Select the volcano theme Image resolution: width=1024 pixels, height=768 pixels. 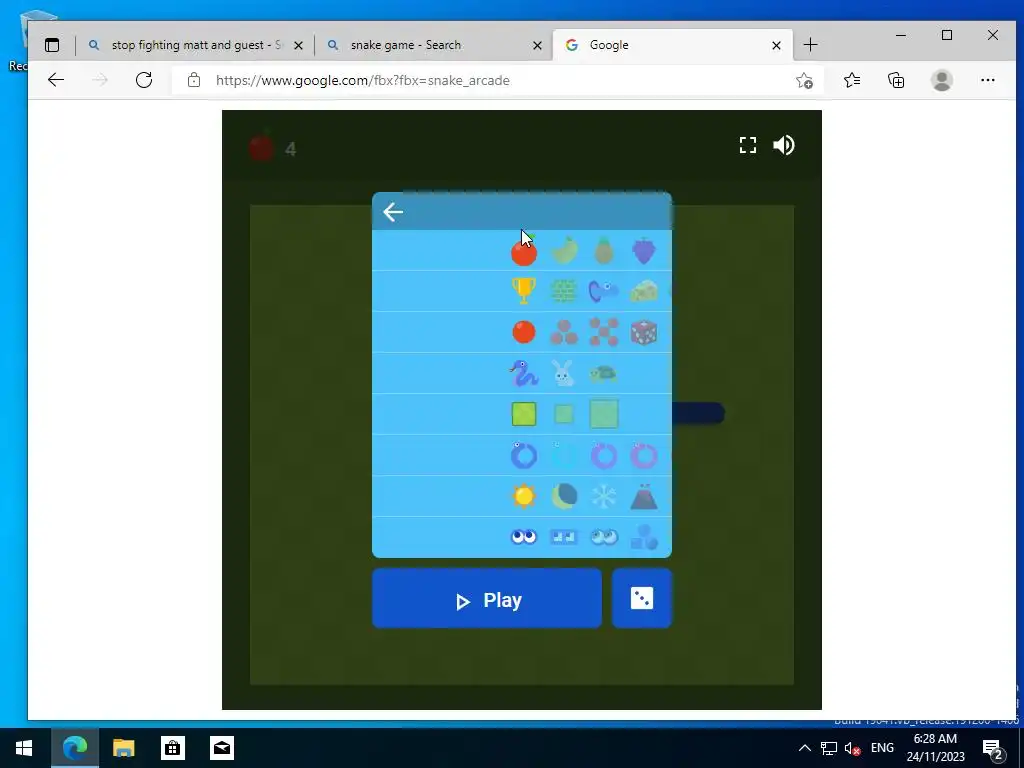tap(644, 496)
